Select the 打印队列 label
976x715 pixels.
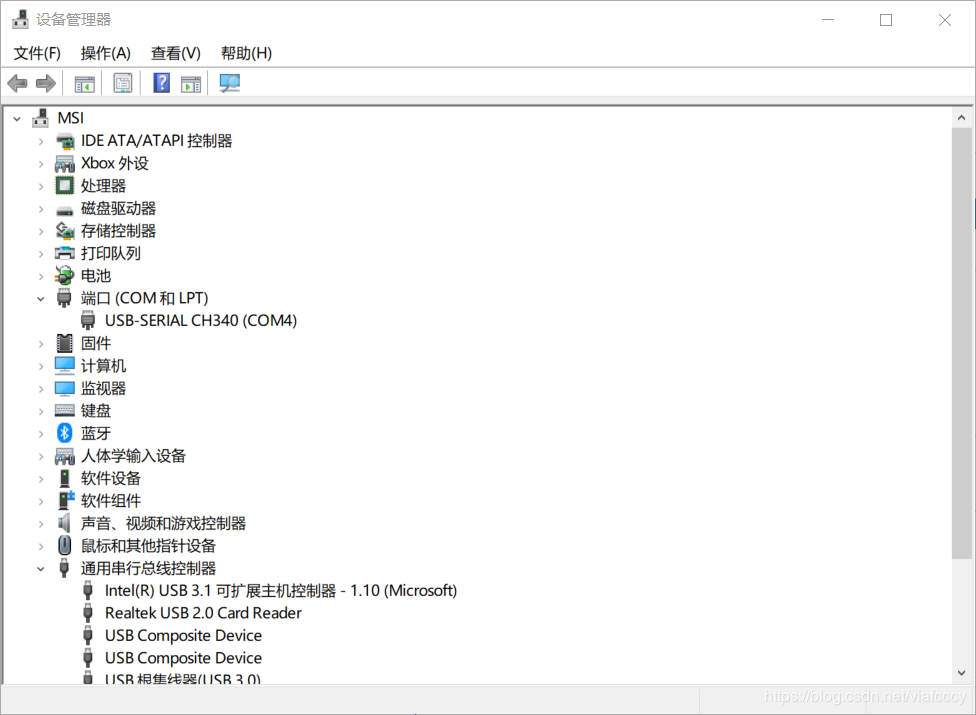(x=111, y=253)
